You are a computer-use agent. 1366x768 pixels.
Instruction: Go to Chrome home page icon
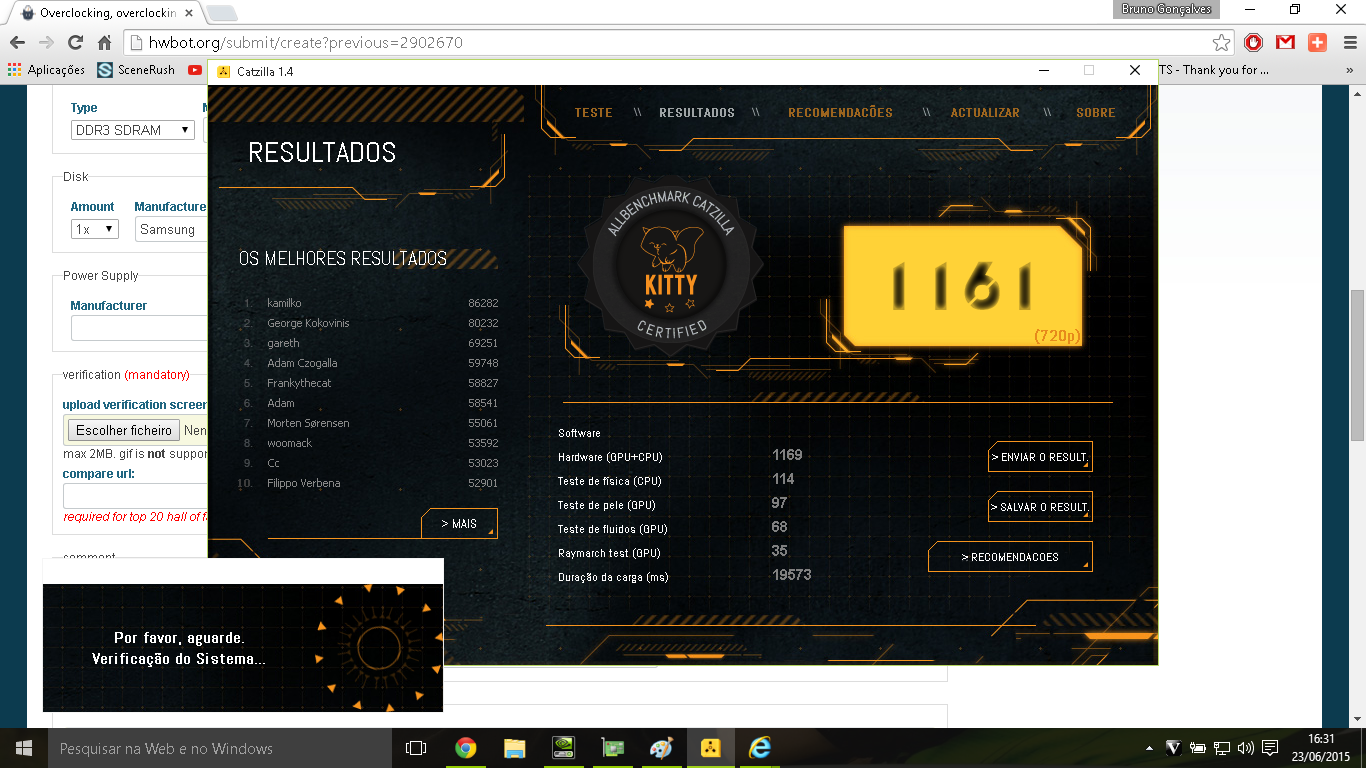[x=104, y=43]
